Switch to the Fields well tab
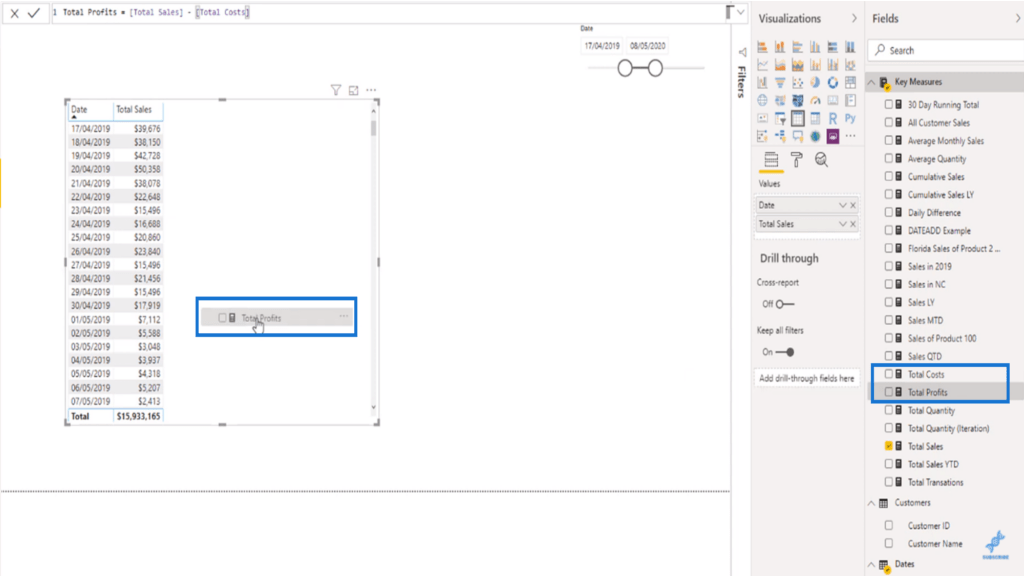The height and width of the screenshot is (576, 1024). (771, 160)
